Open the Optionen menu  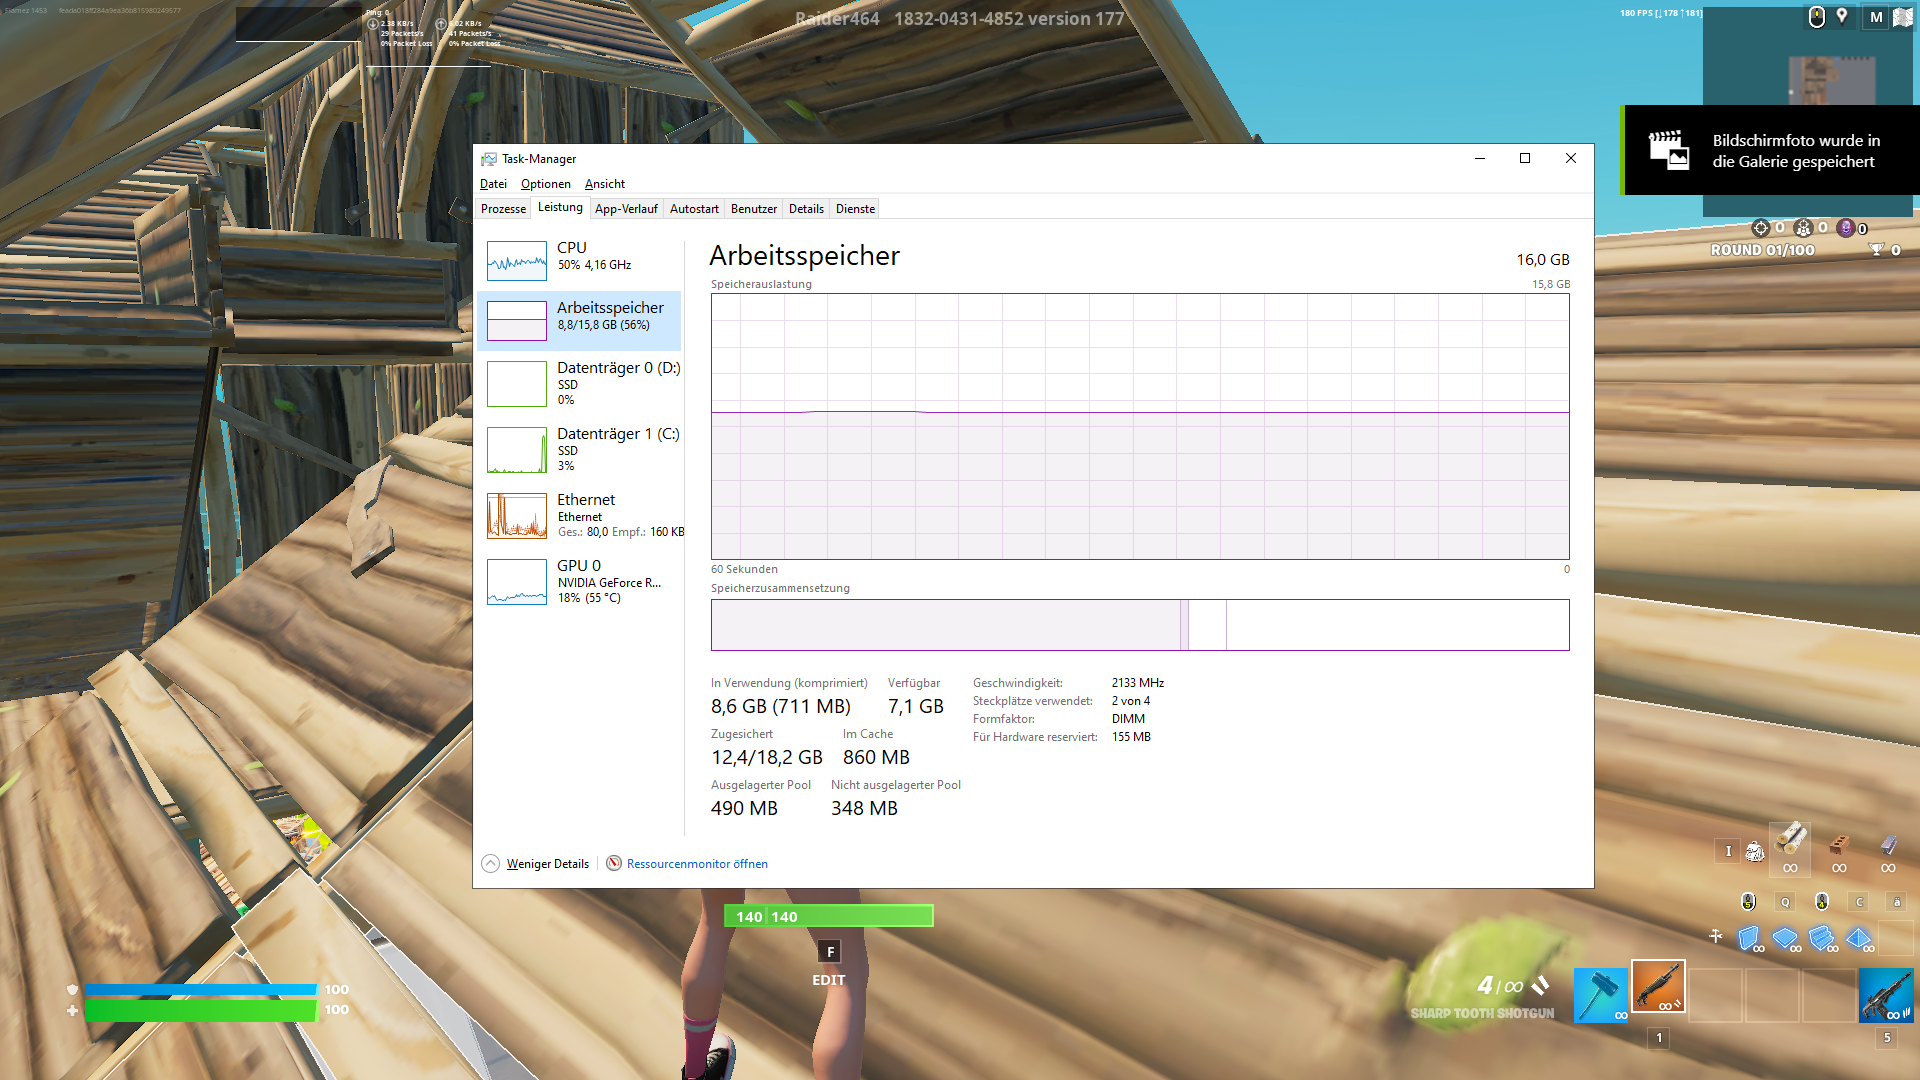(545, 184)
